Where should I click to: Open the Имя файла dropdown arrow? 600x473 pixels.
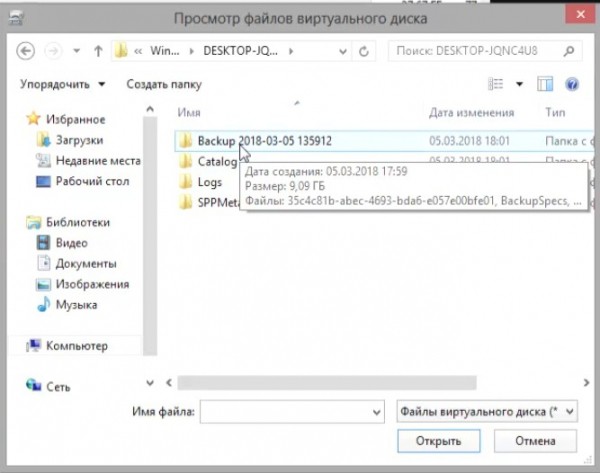(377, 412)
